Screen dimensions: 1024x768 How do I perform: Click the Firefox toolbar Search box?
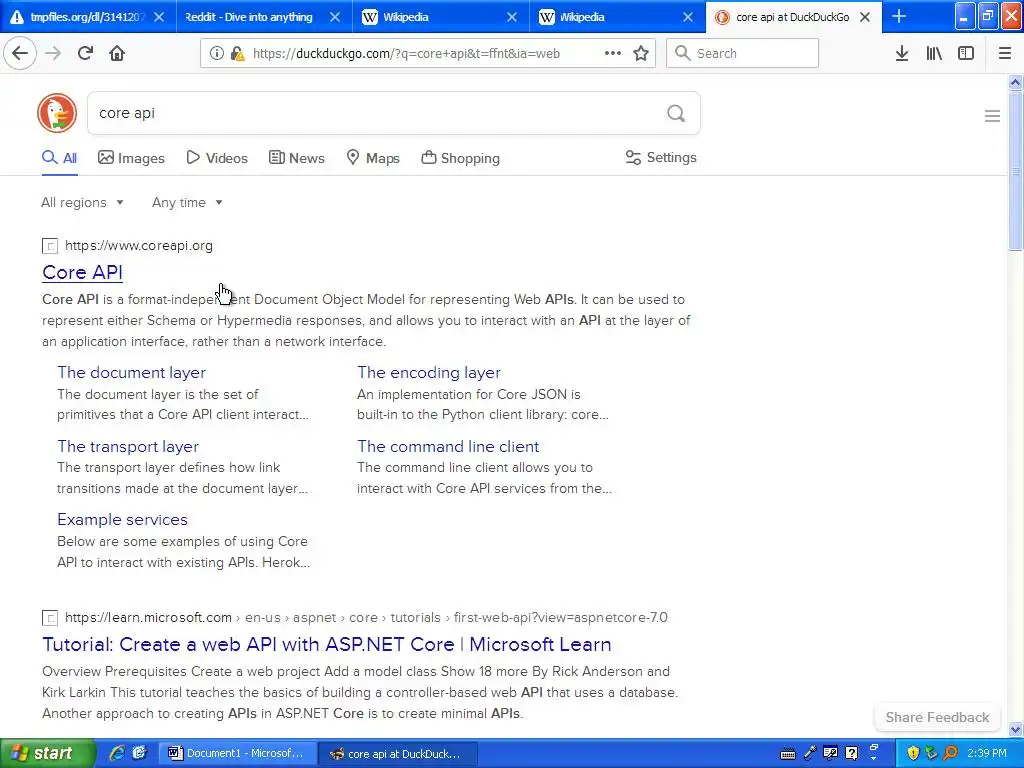click(743, 53)
